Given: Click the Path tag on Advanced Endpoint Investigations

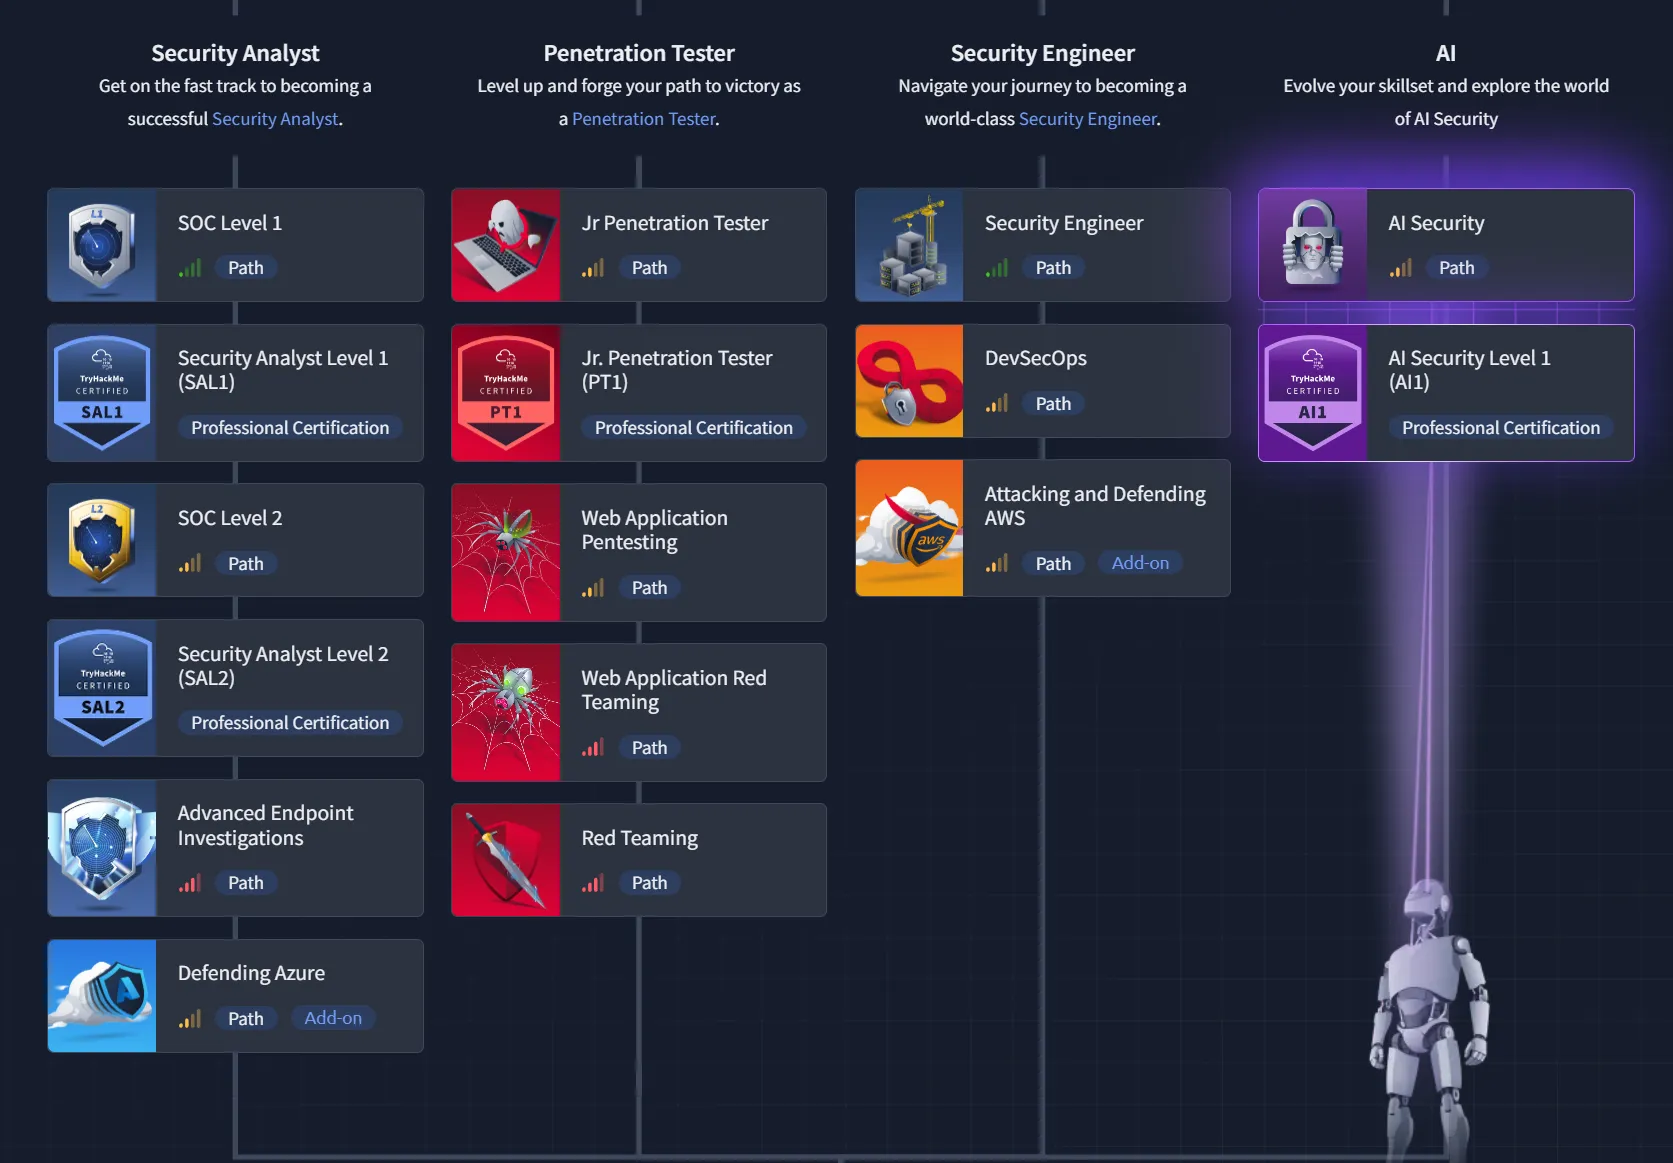Looking at the screenshot, I should click(x=246, y=883).
